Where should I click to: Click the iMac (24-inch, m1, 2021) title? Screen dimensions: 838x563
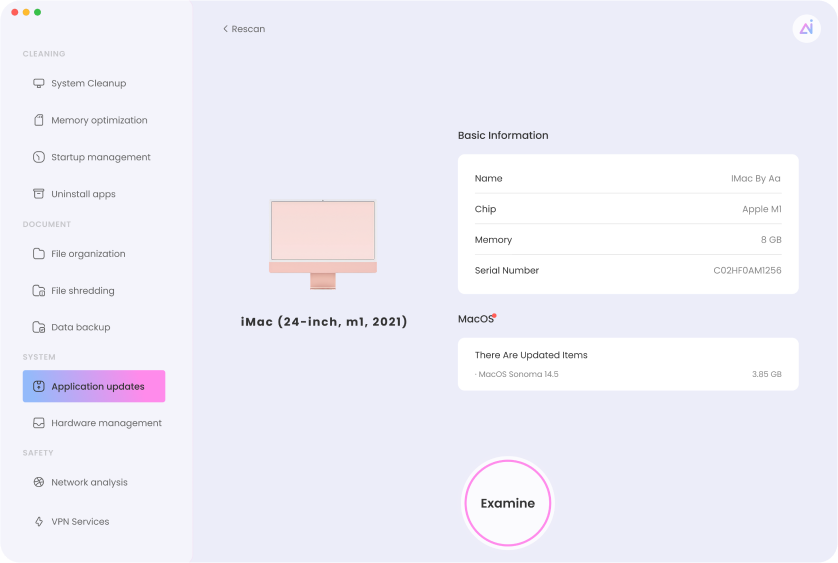[x=324, y=322]
